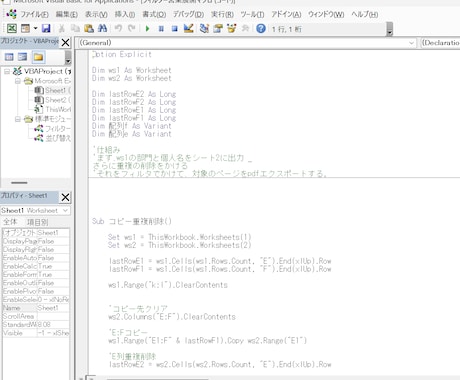The width and height of the screenshot is (460, 380).
Task: Open Project Explorer toolbar icon
Action: tap(204, 28)
